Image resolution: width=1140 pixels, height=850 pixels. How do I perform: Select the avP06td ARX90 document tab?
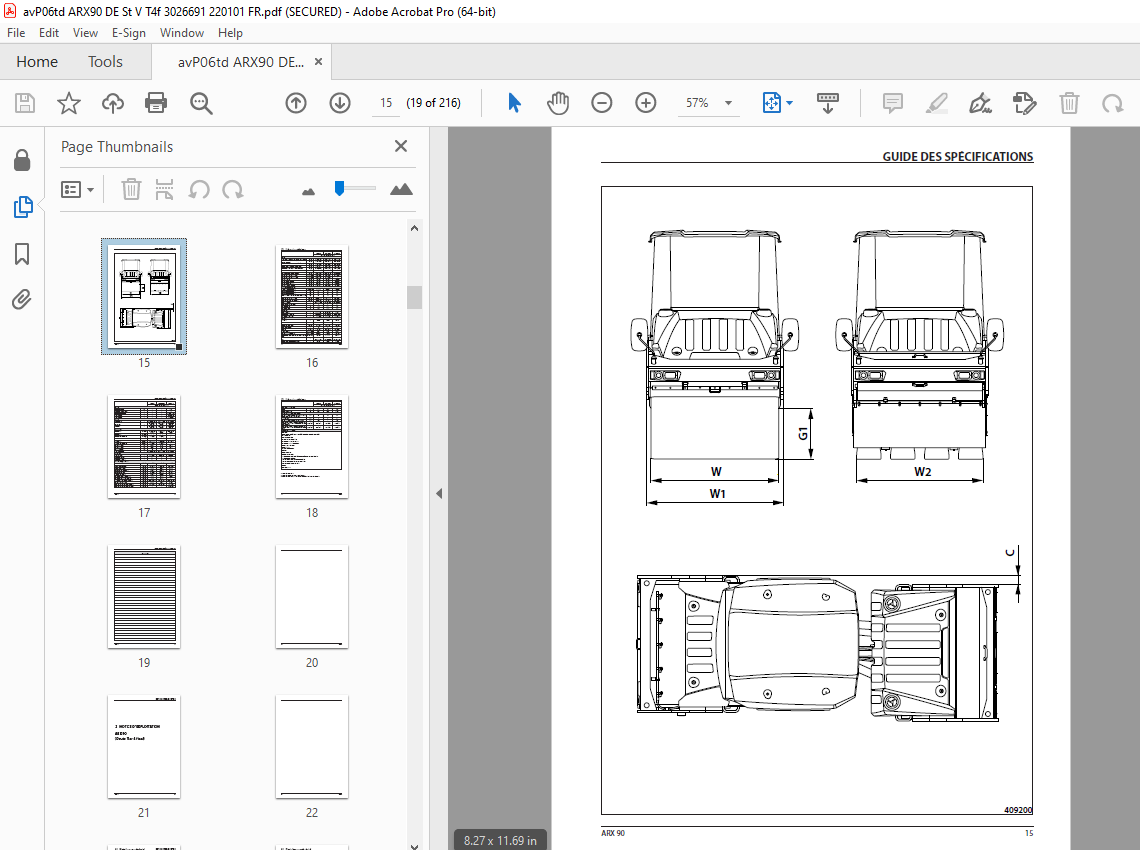[x=241, y=62]
